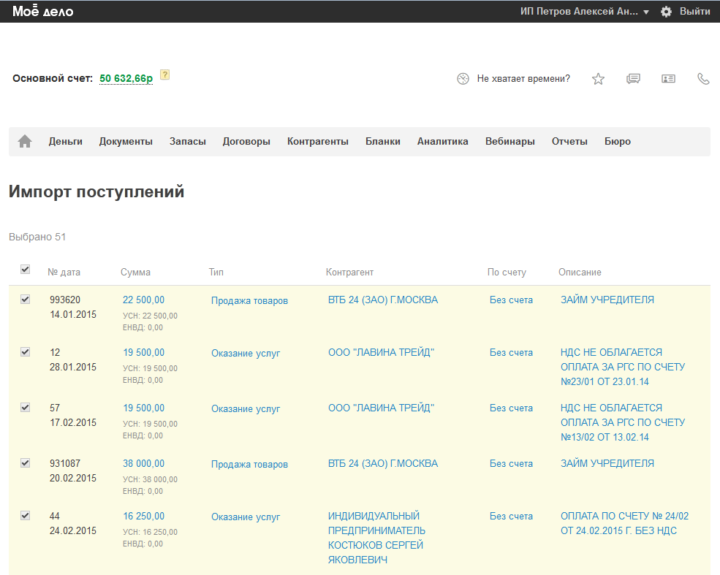Open the Контрагенты menu
Screen dimensions: 720x575
(317, 142)
